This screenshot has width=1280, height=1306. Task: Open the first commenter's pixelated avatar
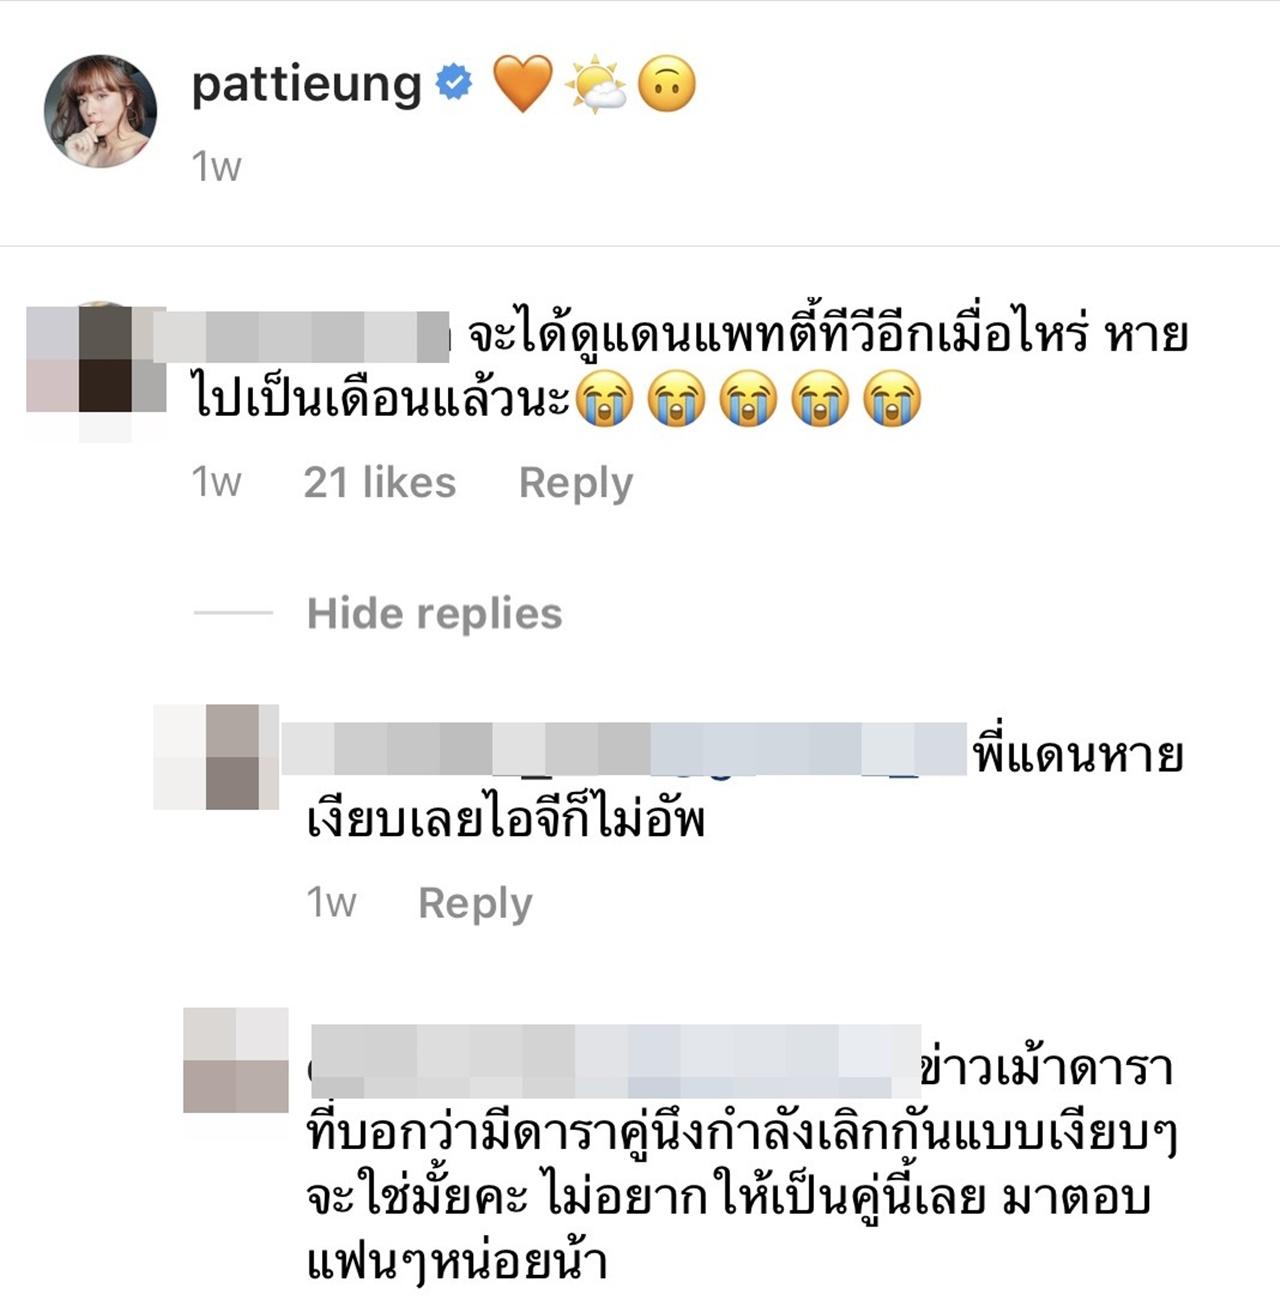click(96, 370)
